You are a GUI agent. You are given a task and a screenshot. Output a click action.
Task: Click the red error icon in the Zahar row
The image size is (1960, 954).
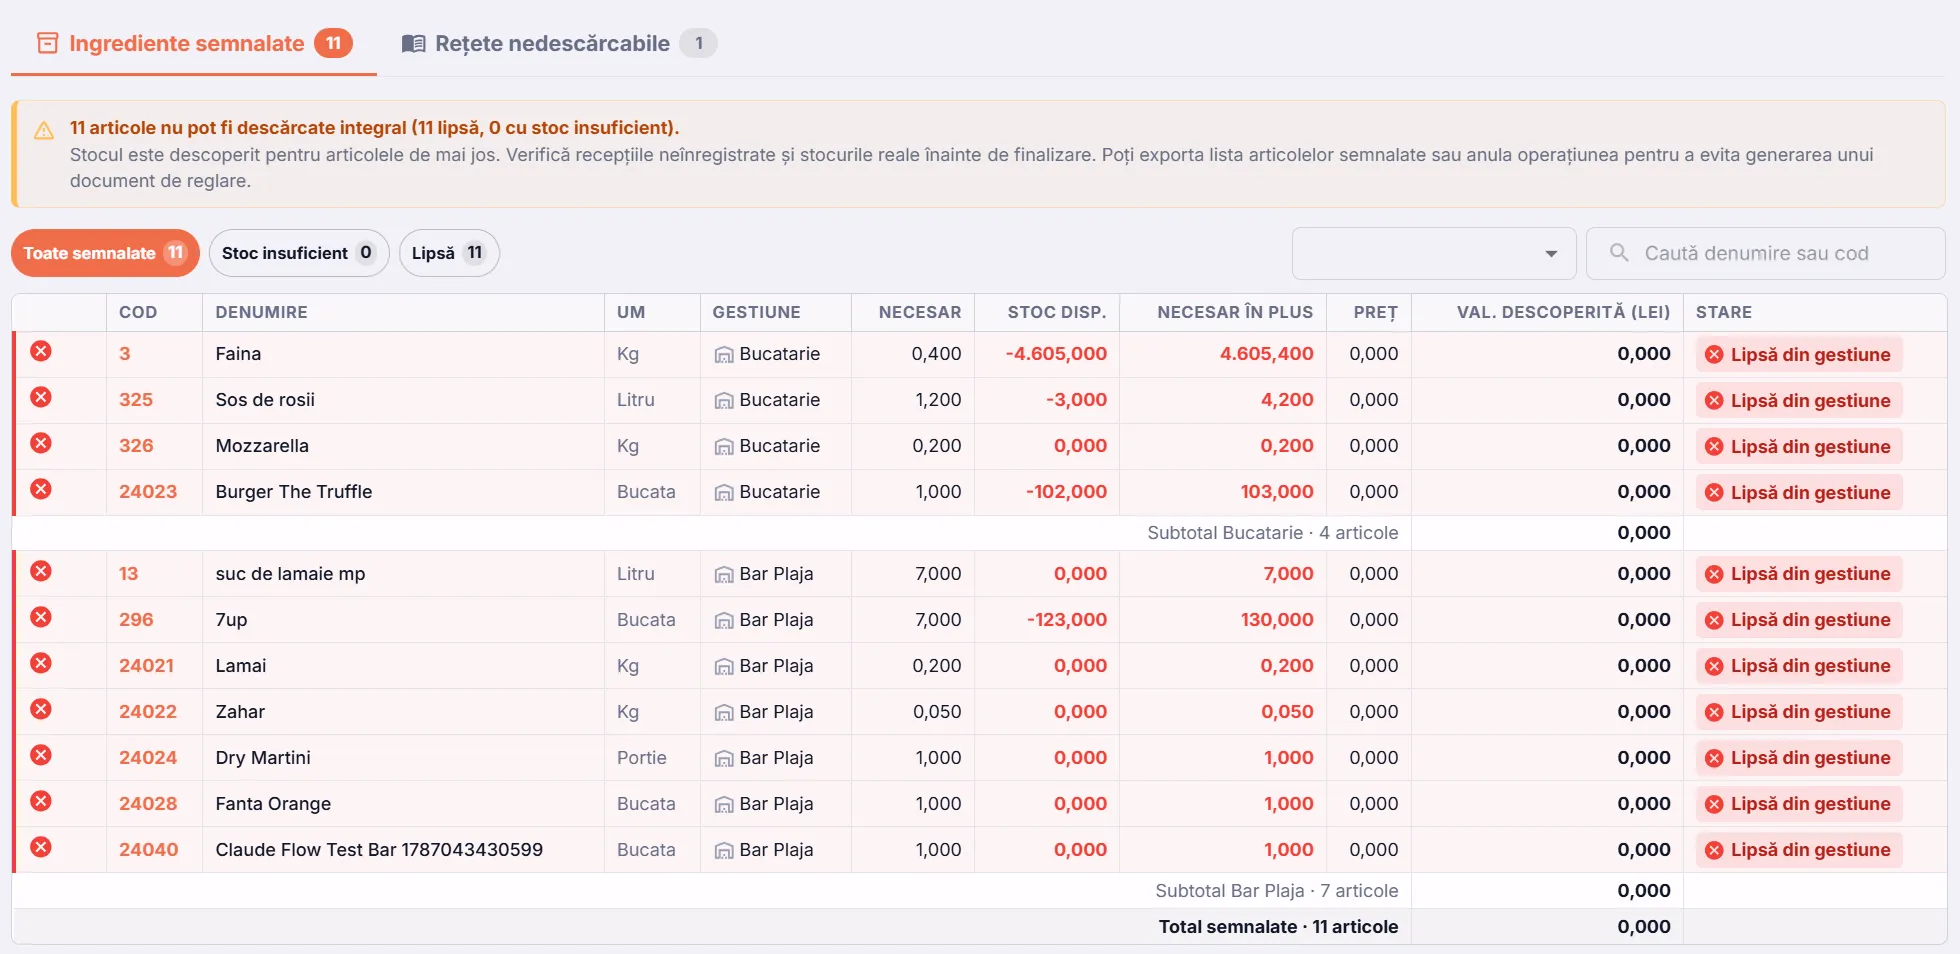click(41, 709)
